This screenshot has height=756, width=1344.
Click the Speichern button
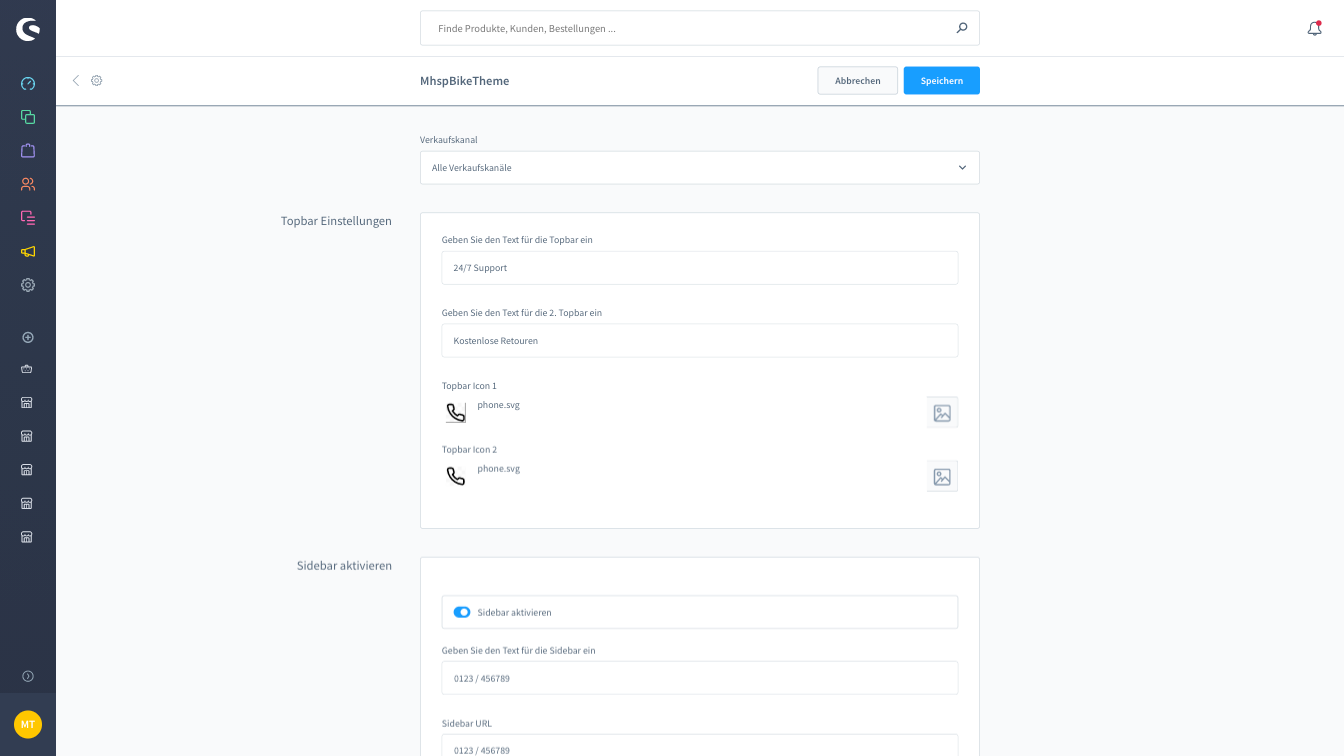click(941, 80)
